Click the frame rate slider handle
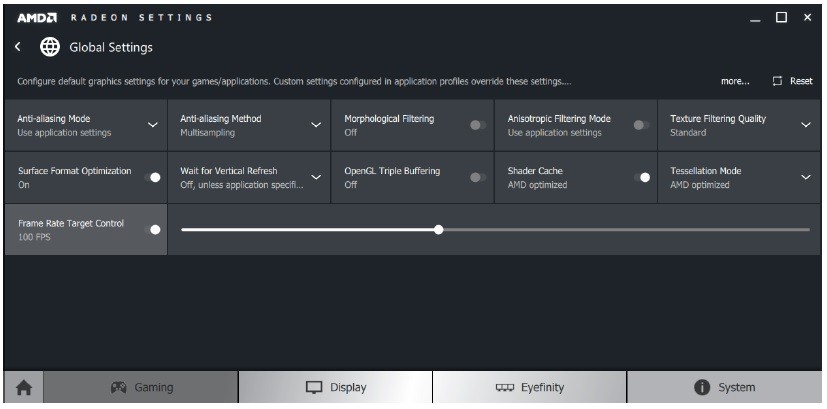The height and width of the screenshot is (409, 827). coord(438,230)
